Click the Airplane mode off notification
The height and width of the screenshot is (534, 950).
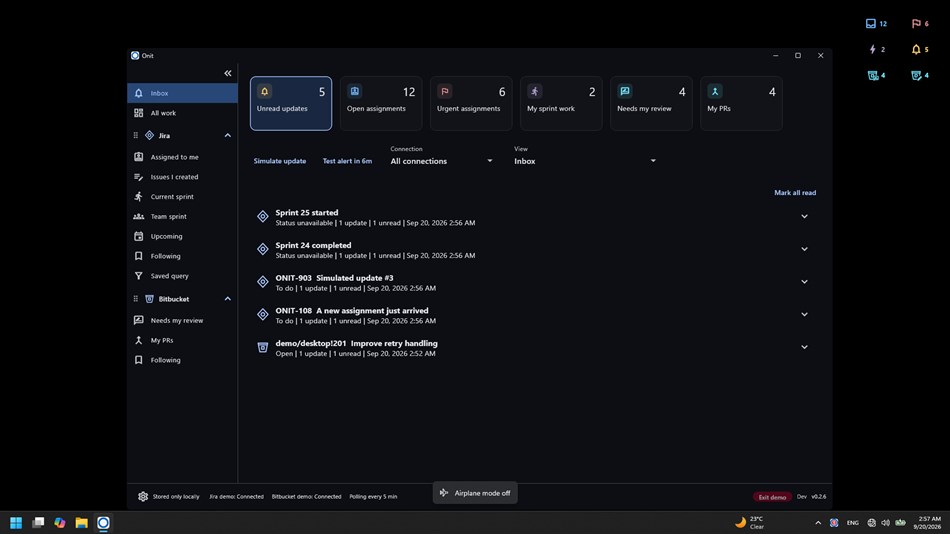pyautogui.click(x=475, y=493)
